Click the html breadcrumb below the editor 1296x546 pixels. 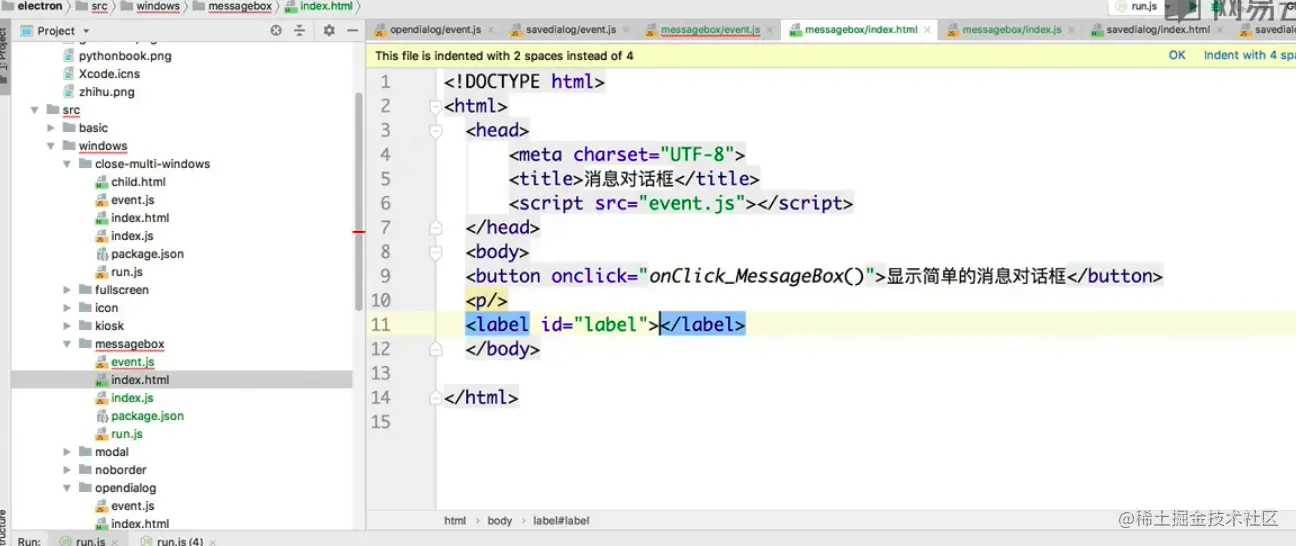tap(455, 520)
